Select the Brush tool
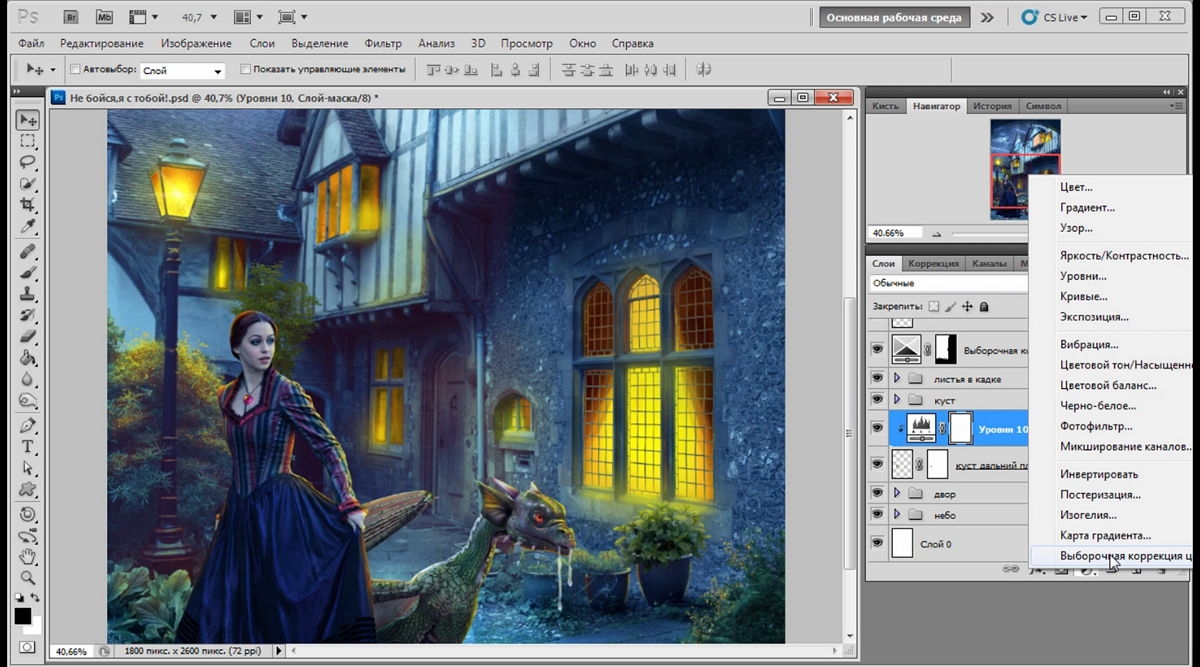1200x667 pixels. click(x=28, y=272)
